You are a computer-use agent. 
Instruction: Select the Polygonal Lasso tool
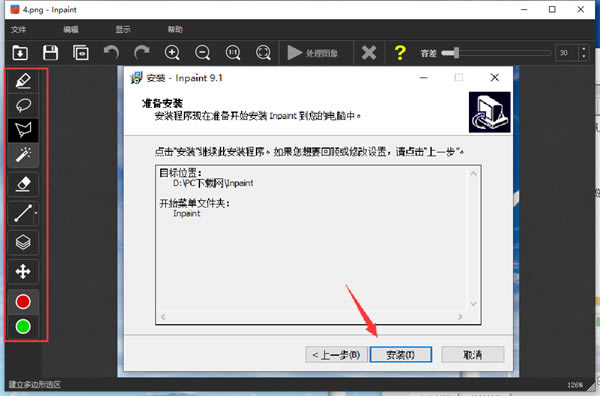pos(23,130)
